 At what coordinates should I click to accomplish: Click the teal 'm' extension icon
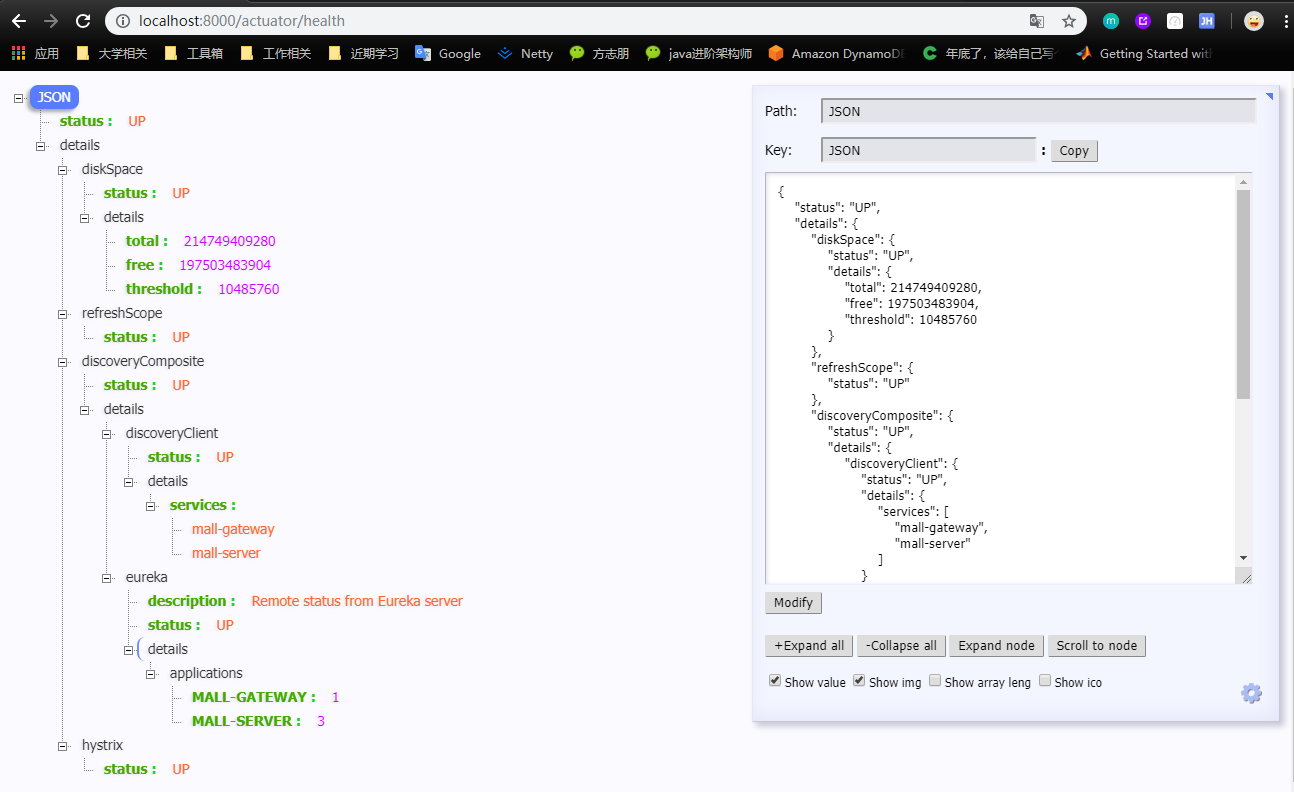click(x=1112, y=20)
